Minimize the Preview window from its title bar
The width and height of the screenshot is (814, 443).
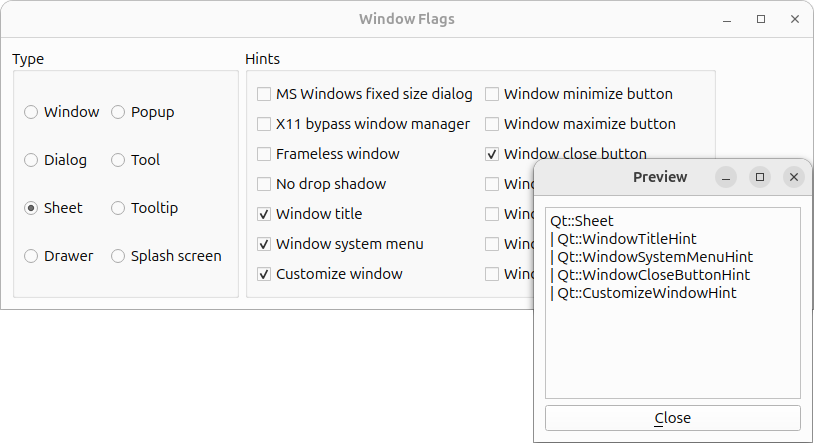(727, 177)
